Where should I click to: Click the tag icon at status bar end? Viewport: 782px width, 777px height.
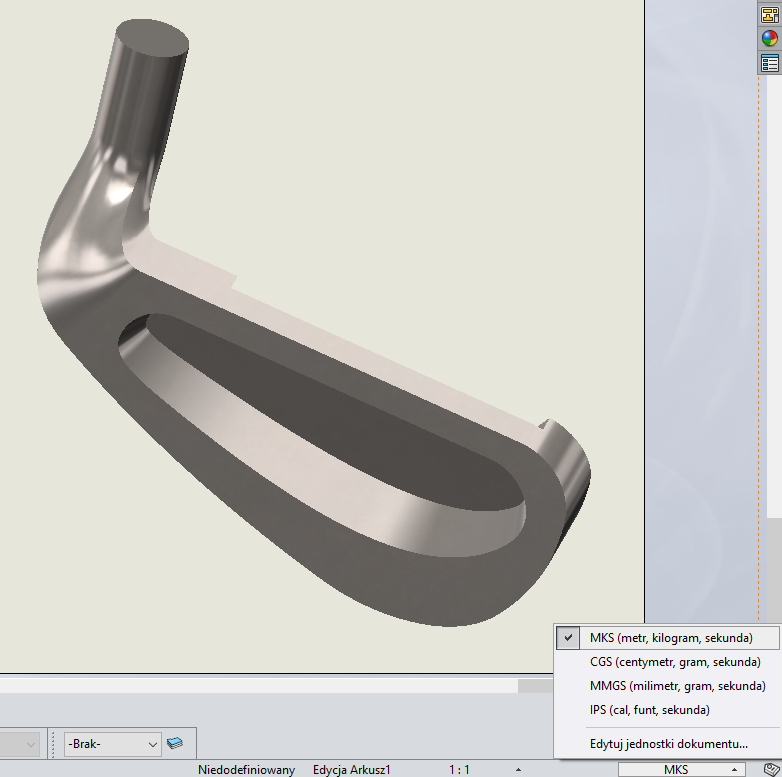point(771,769)
